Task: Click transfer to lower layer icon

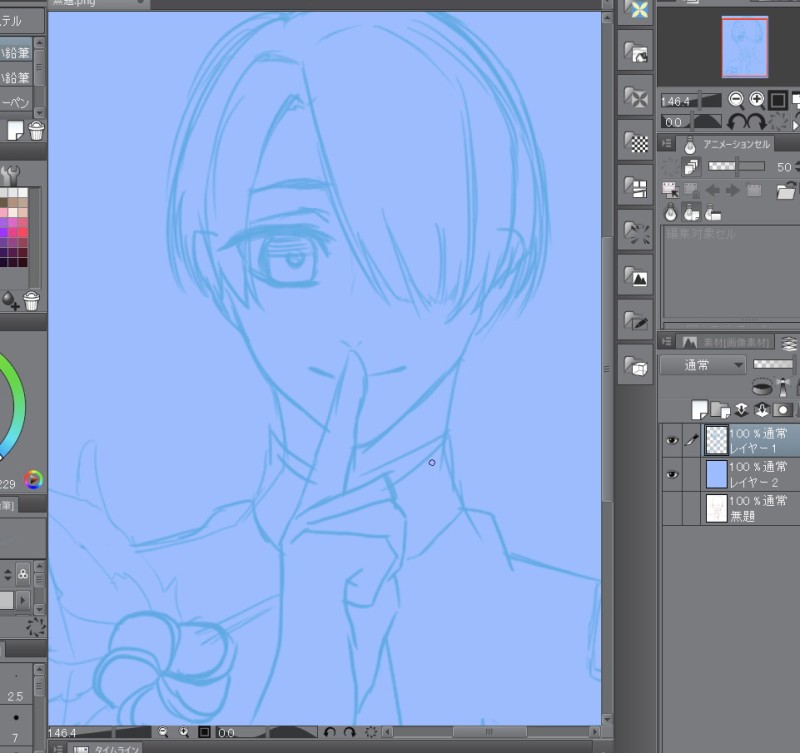Action: (741, 409)
